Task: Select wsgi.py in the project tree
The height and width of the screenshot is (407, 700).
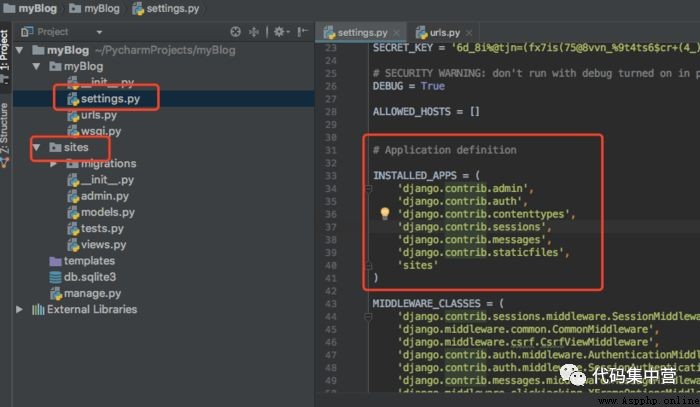Action: pyautogui.click(x=94, y=131)
